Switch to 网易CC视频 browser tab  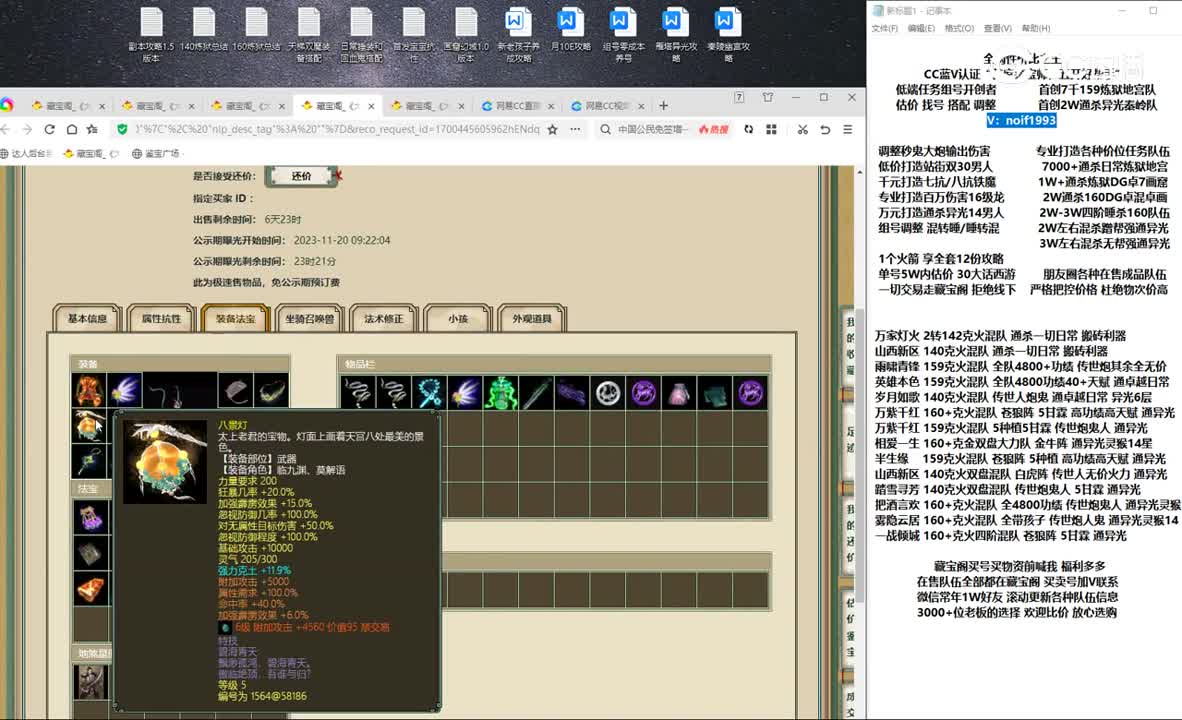[x=608, y=106]
